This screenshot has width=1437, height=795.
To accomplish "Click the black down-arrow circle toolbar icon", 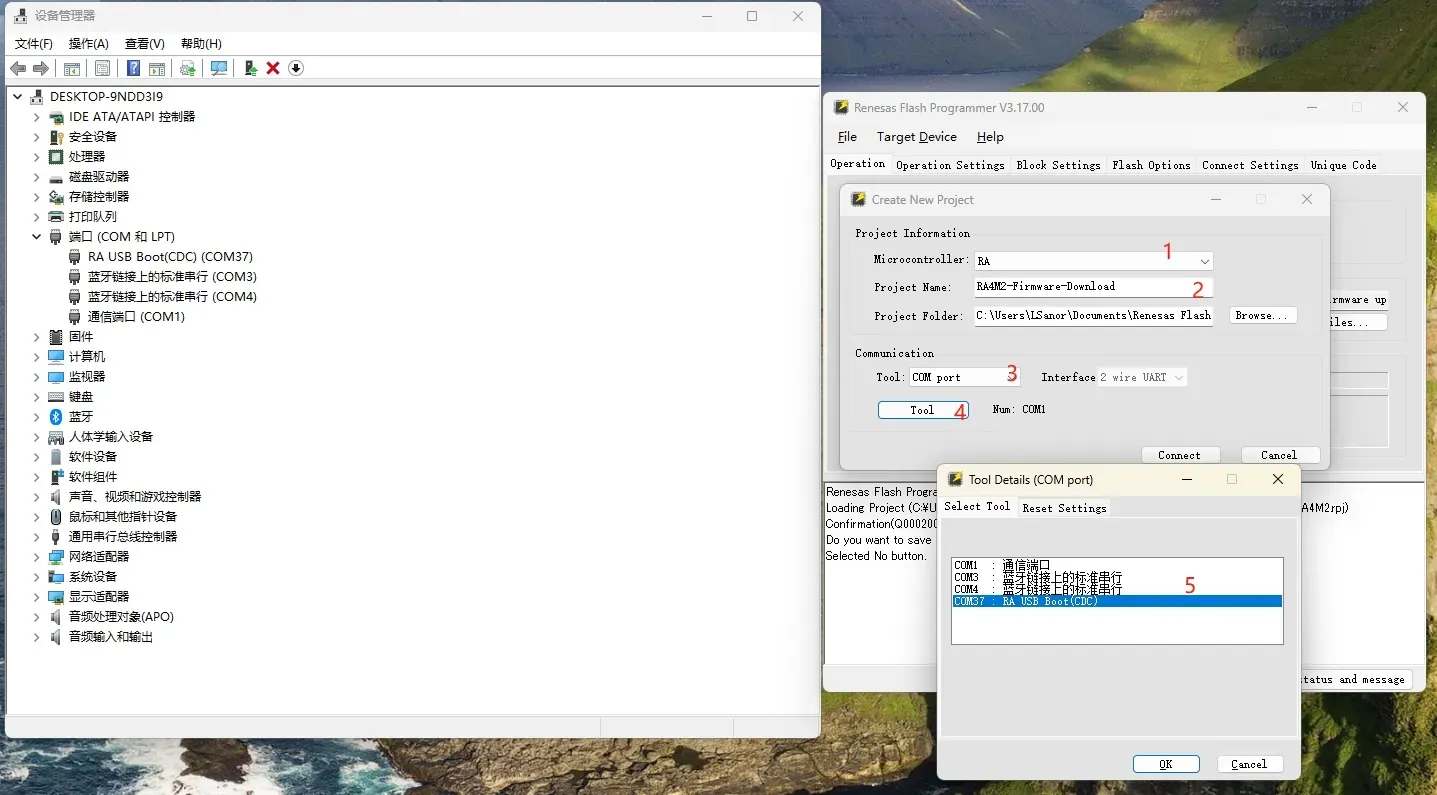I will [296, 68].
